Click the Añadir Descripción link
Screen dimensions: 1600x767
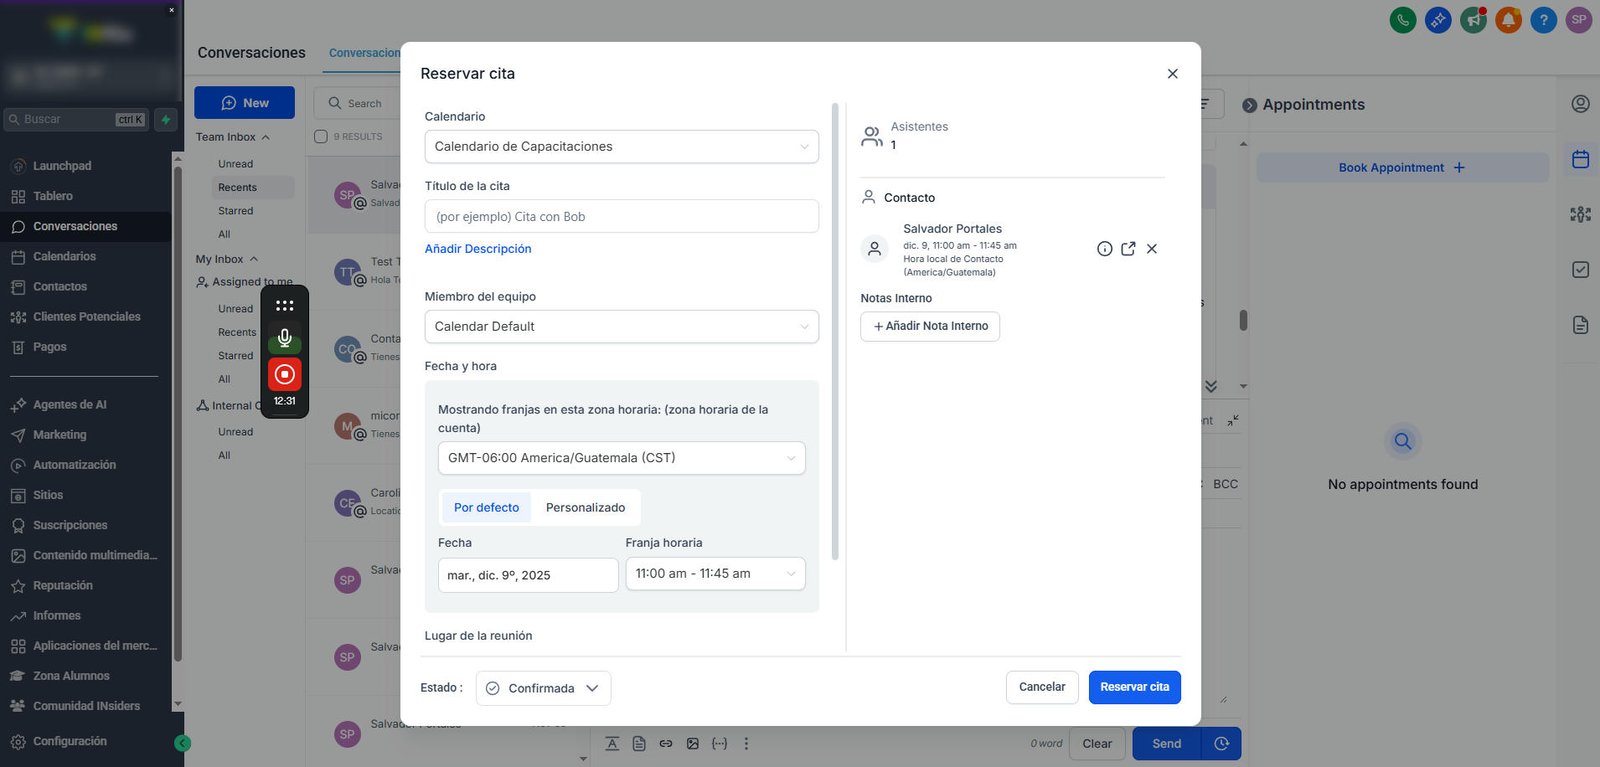point(478,249)
